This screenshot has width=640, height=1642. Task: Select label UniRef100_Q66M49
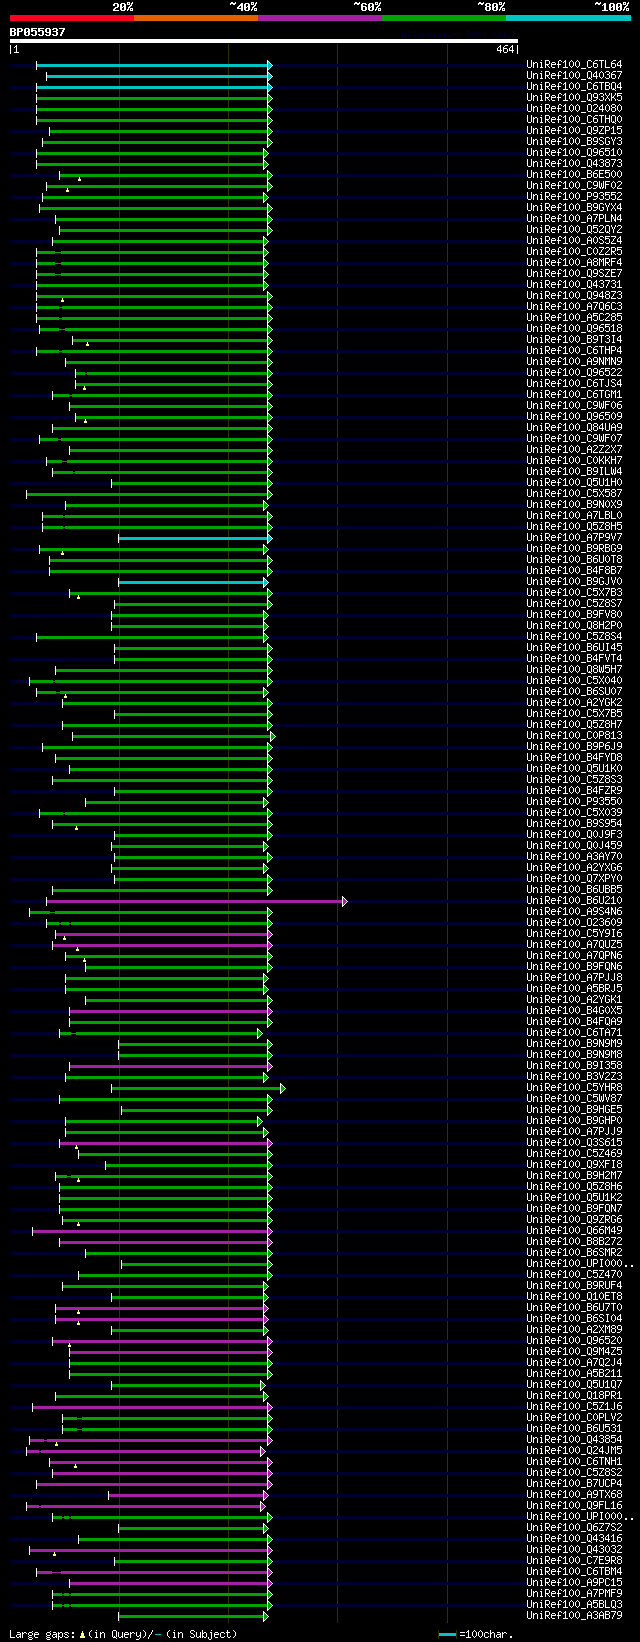574,1231
